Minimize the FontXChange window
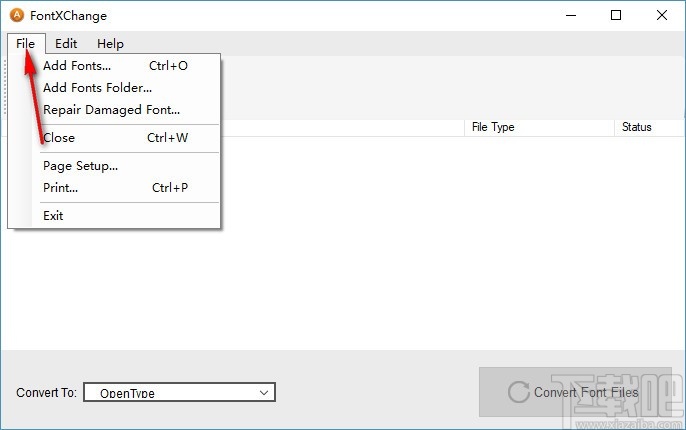Image resolution: width=686 pixels, height=430 pixels. pos(571,16)
